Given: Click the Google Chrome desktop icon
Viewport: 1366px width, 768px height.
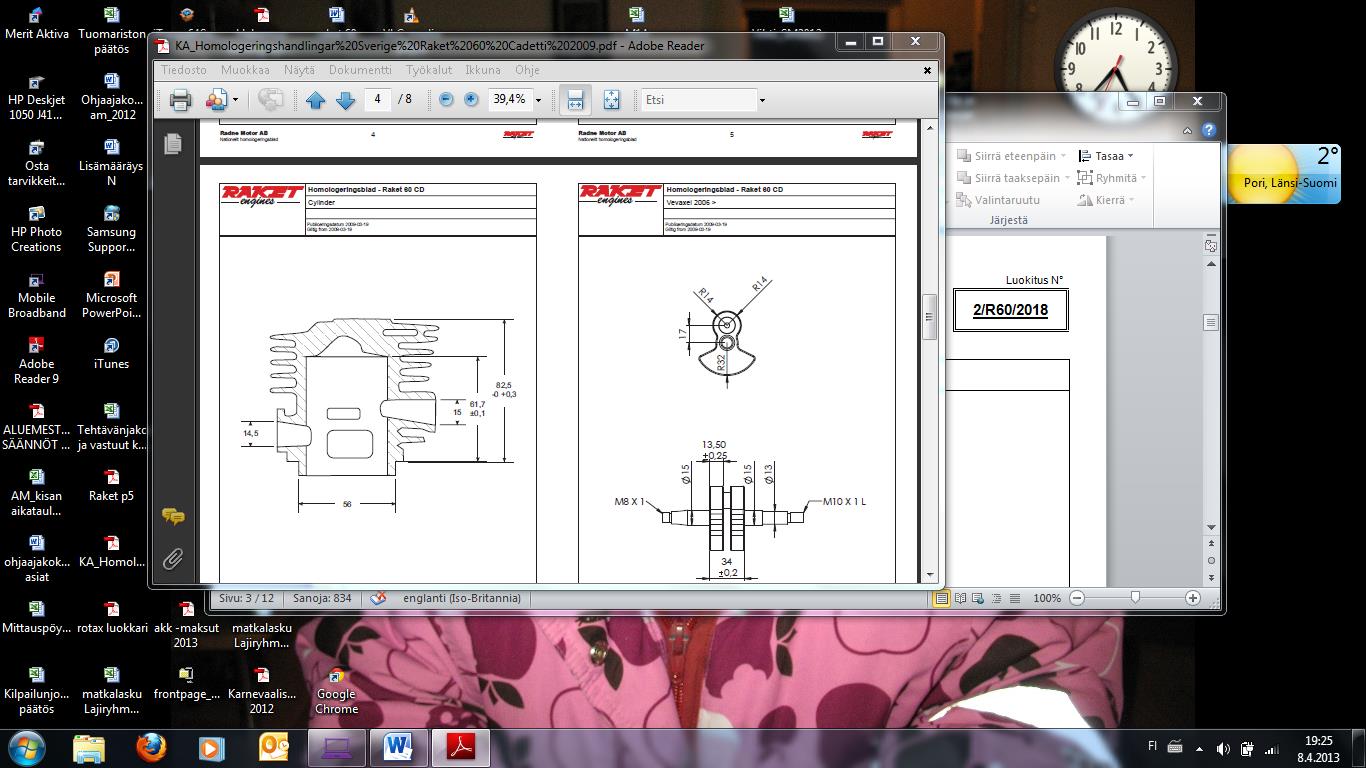Looking at the screenshot, I should tap(336, 690).
